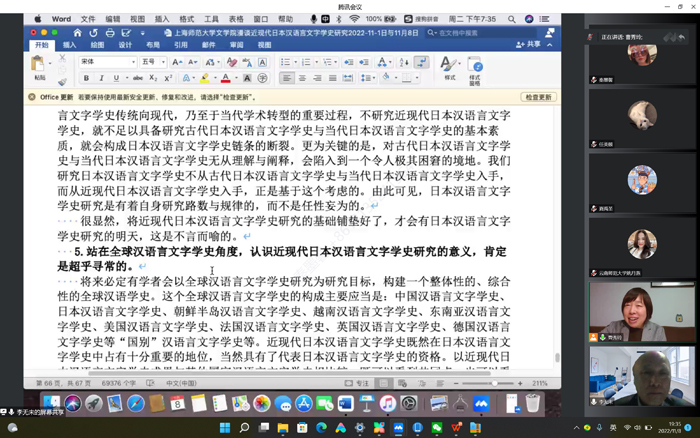Toggle superscript X² formatting
This screenshot has width=700, height=438.
pyautogui.click(x=169, y=77)
